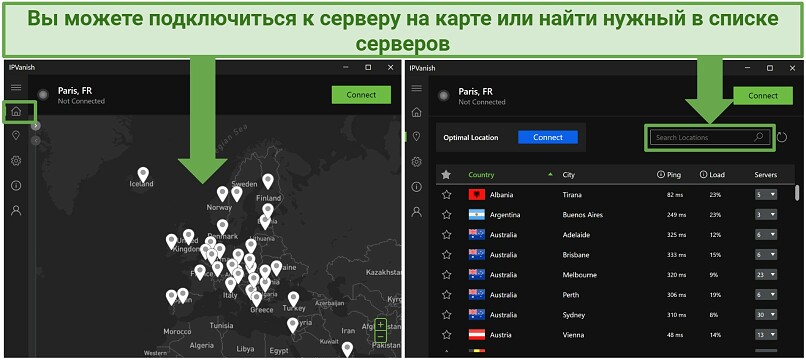Open Brisbane servers dropdown
The height and width of the screenshot is (360, 806).
click(766, 255)
